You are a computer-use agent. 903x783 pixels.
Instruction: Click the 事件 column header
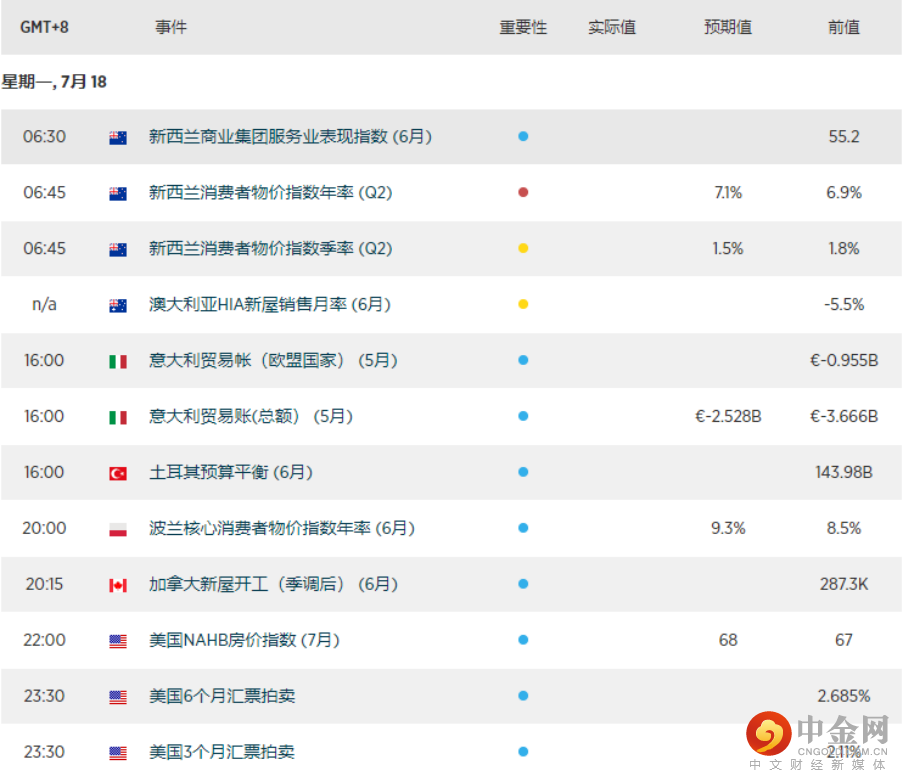click(171, 27)
